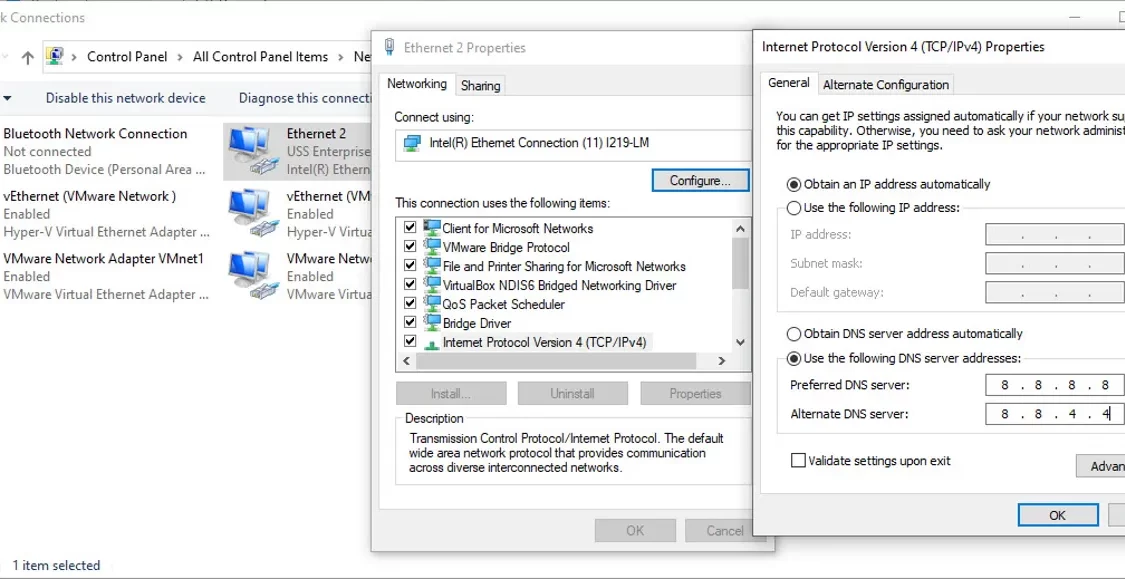Select the adapter icon beside truncated 'VMware Netw'

(252, 276)
